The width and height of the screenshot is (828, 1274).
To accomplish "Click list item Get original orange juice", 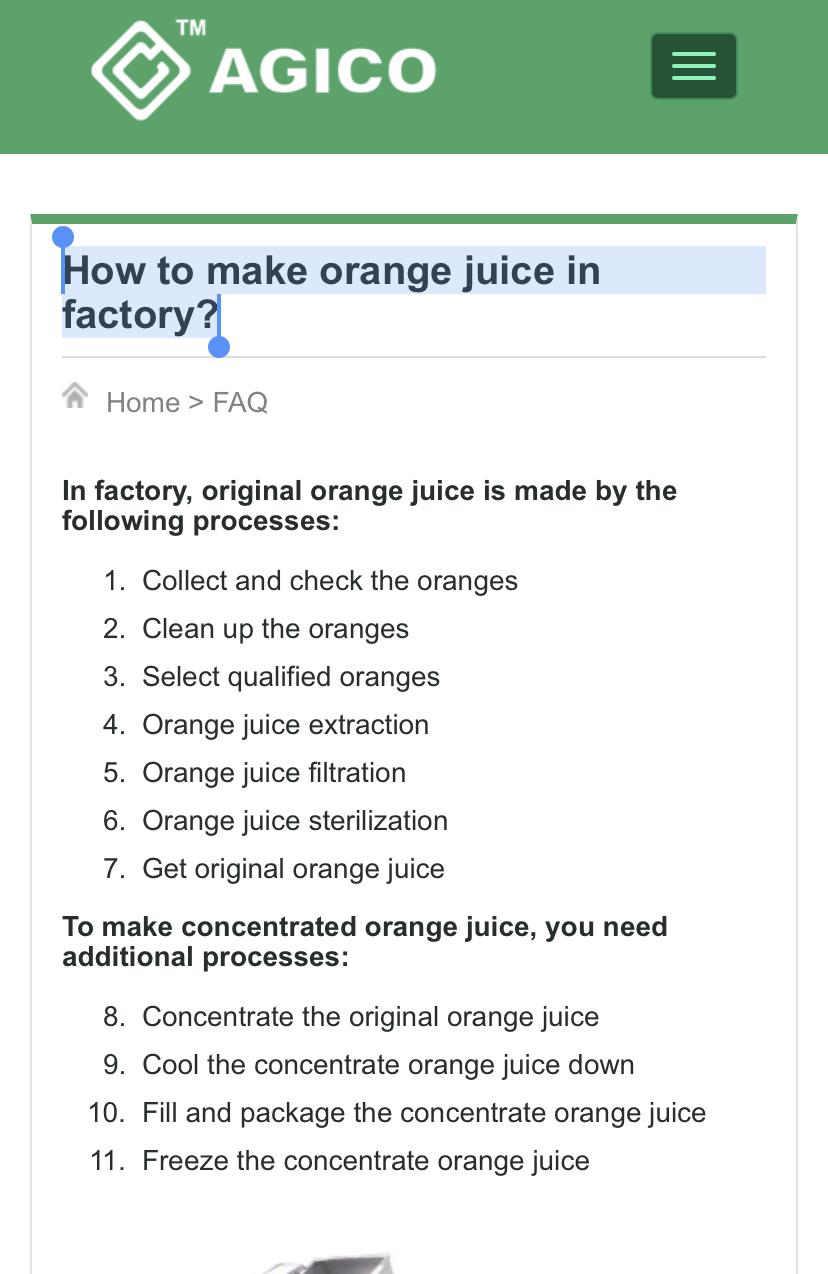I will coord(294,869).
